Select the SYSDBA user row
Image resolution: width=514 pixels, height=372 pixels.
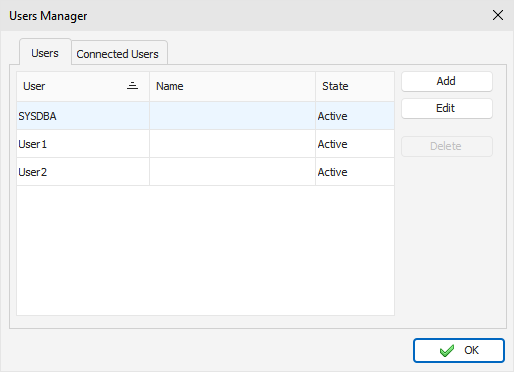point(205,116)
